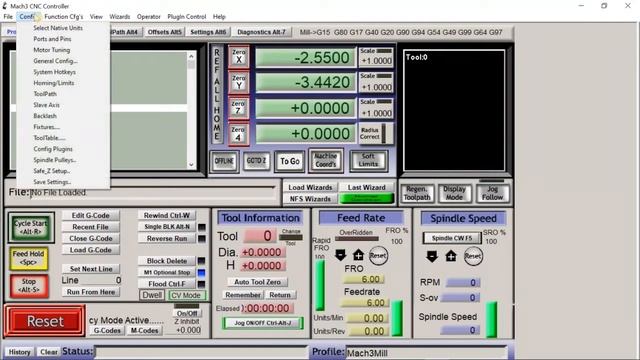The height and width of the screenshot is (360, 640).
Task: Toggle CV Mode
Action: (186, 295)
